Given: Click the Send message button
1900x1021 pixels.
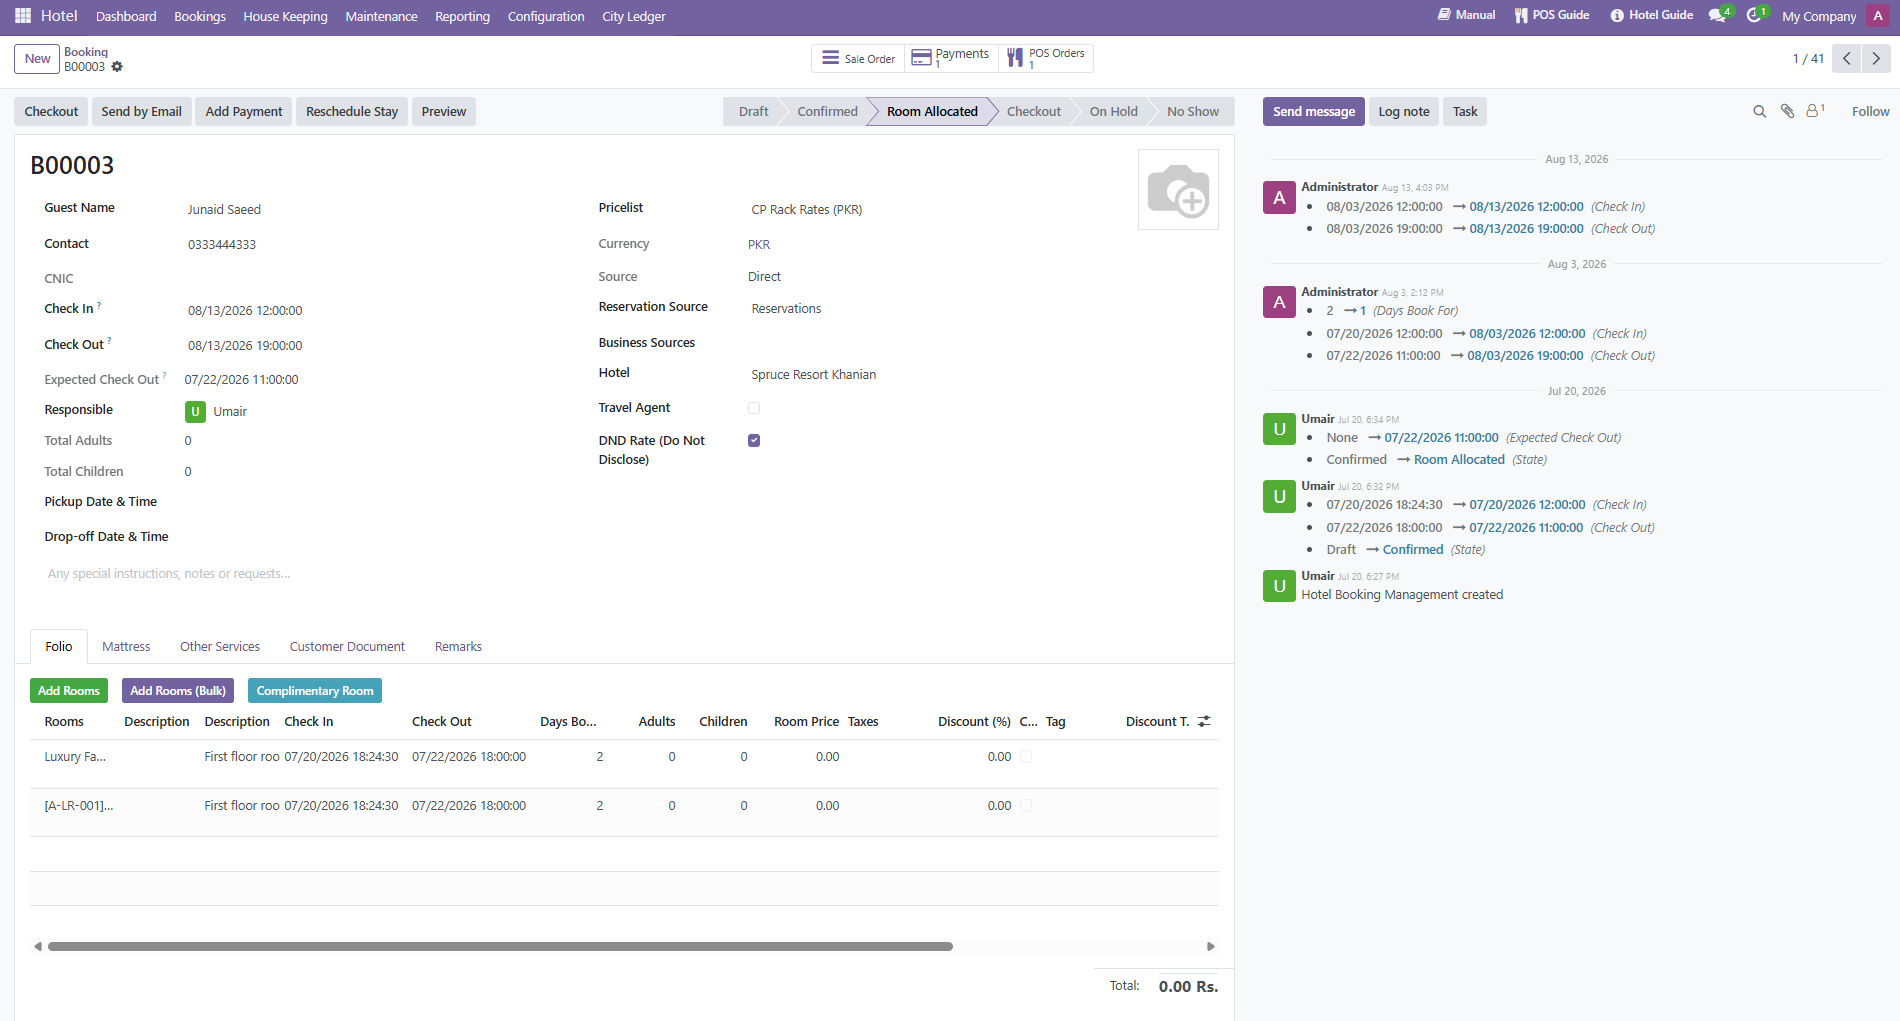Looking at the screenshot, I should [x=1314, y=112].
